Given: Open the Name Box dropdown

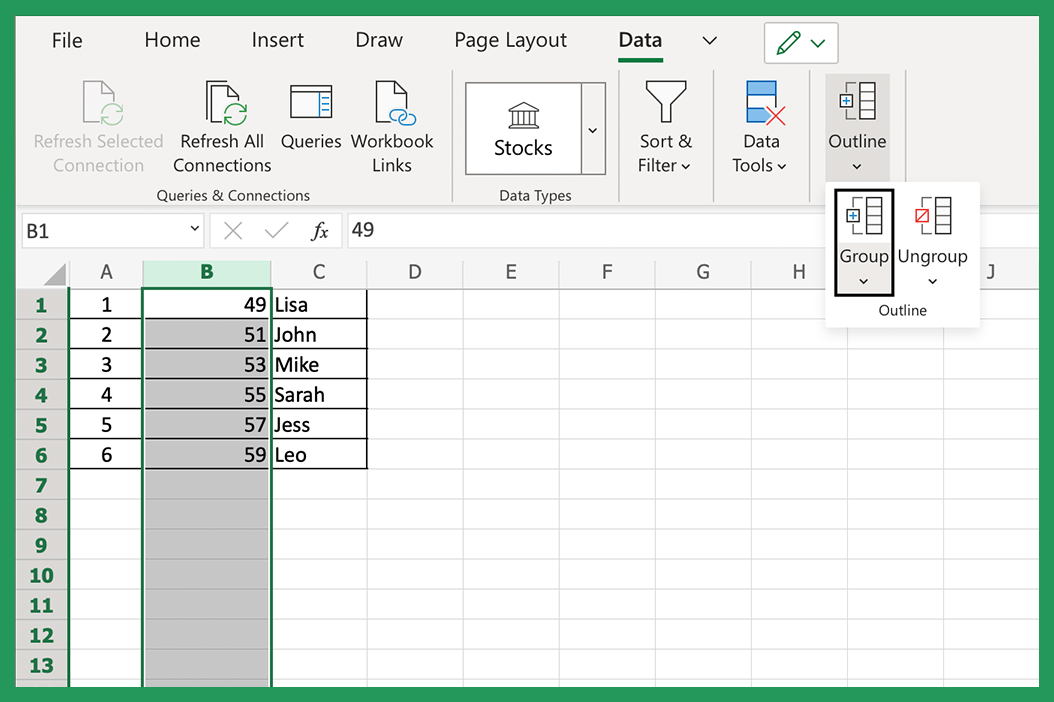Looking at the screenshot, I should click(195, 230).
